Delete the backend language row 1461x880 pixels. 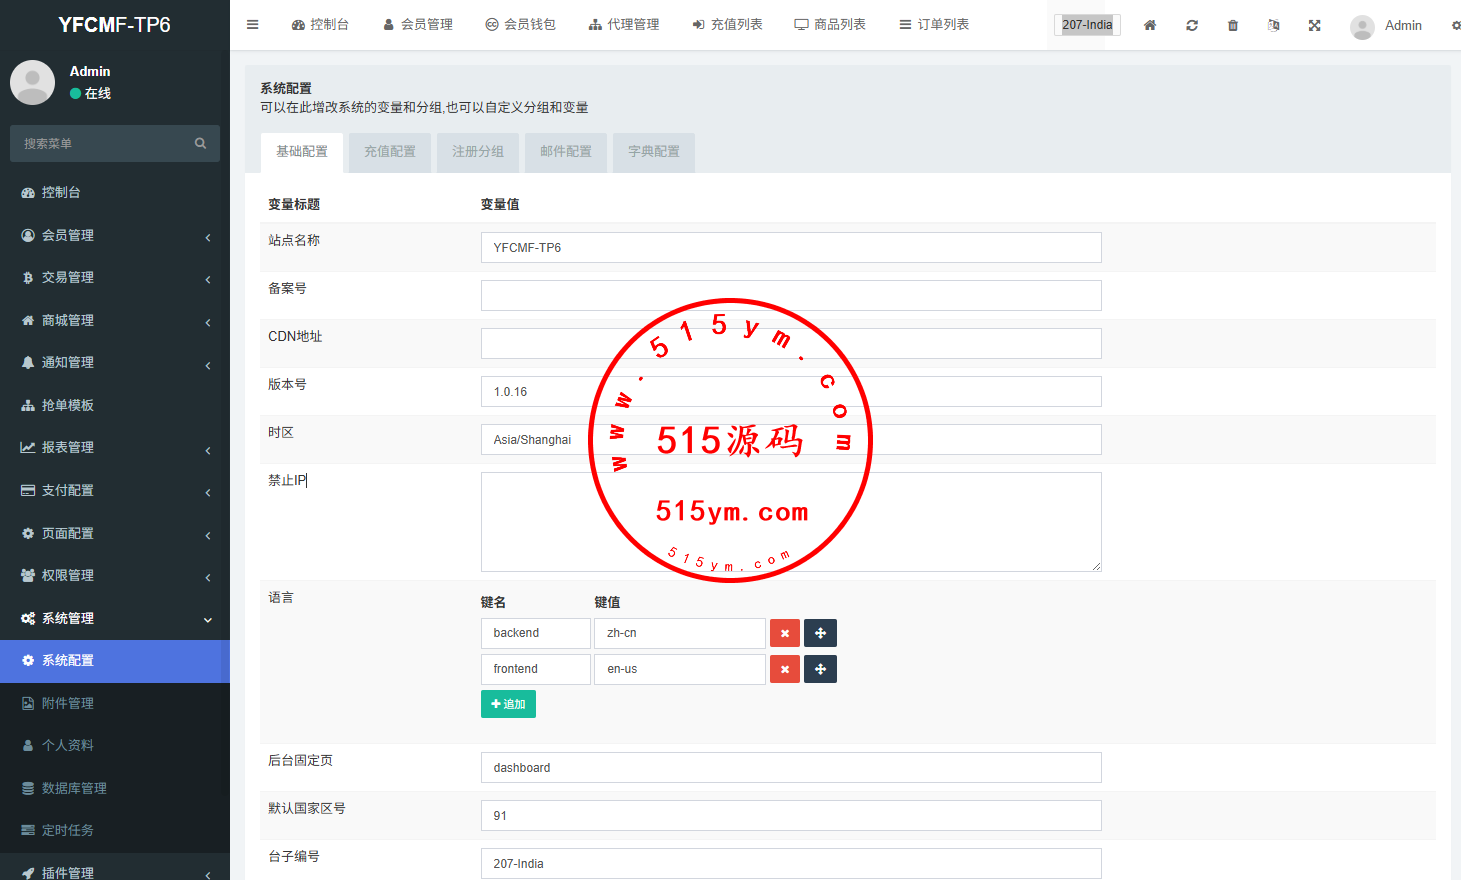(785, 633)
